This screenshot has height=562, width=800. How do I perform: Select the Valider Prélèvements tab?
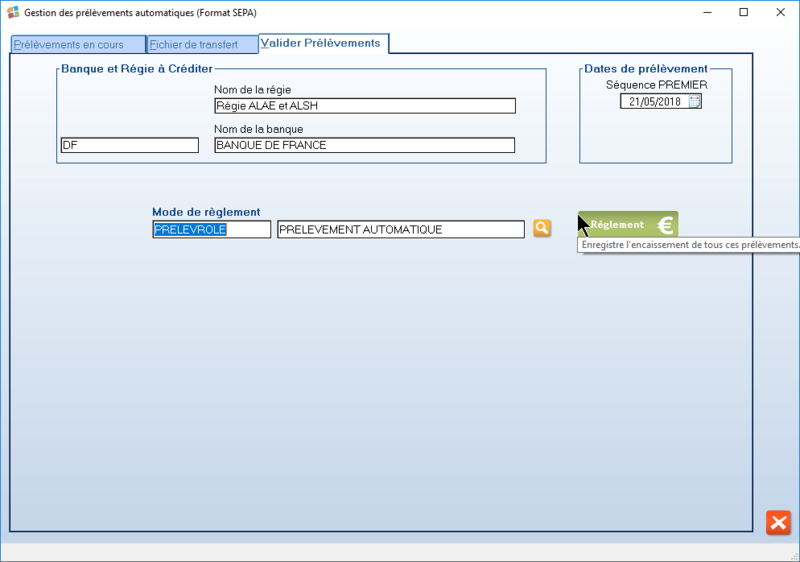tap(324, 43)
